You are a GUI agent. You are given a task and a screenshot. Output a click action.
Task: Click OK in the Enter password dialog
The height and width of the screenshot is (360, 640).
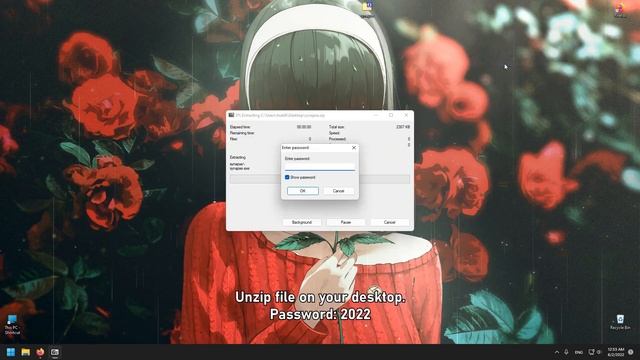tap(302, 191)
